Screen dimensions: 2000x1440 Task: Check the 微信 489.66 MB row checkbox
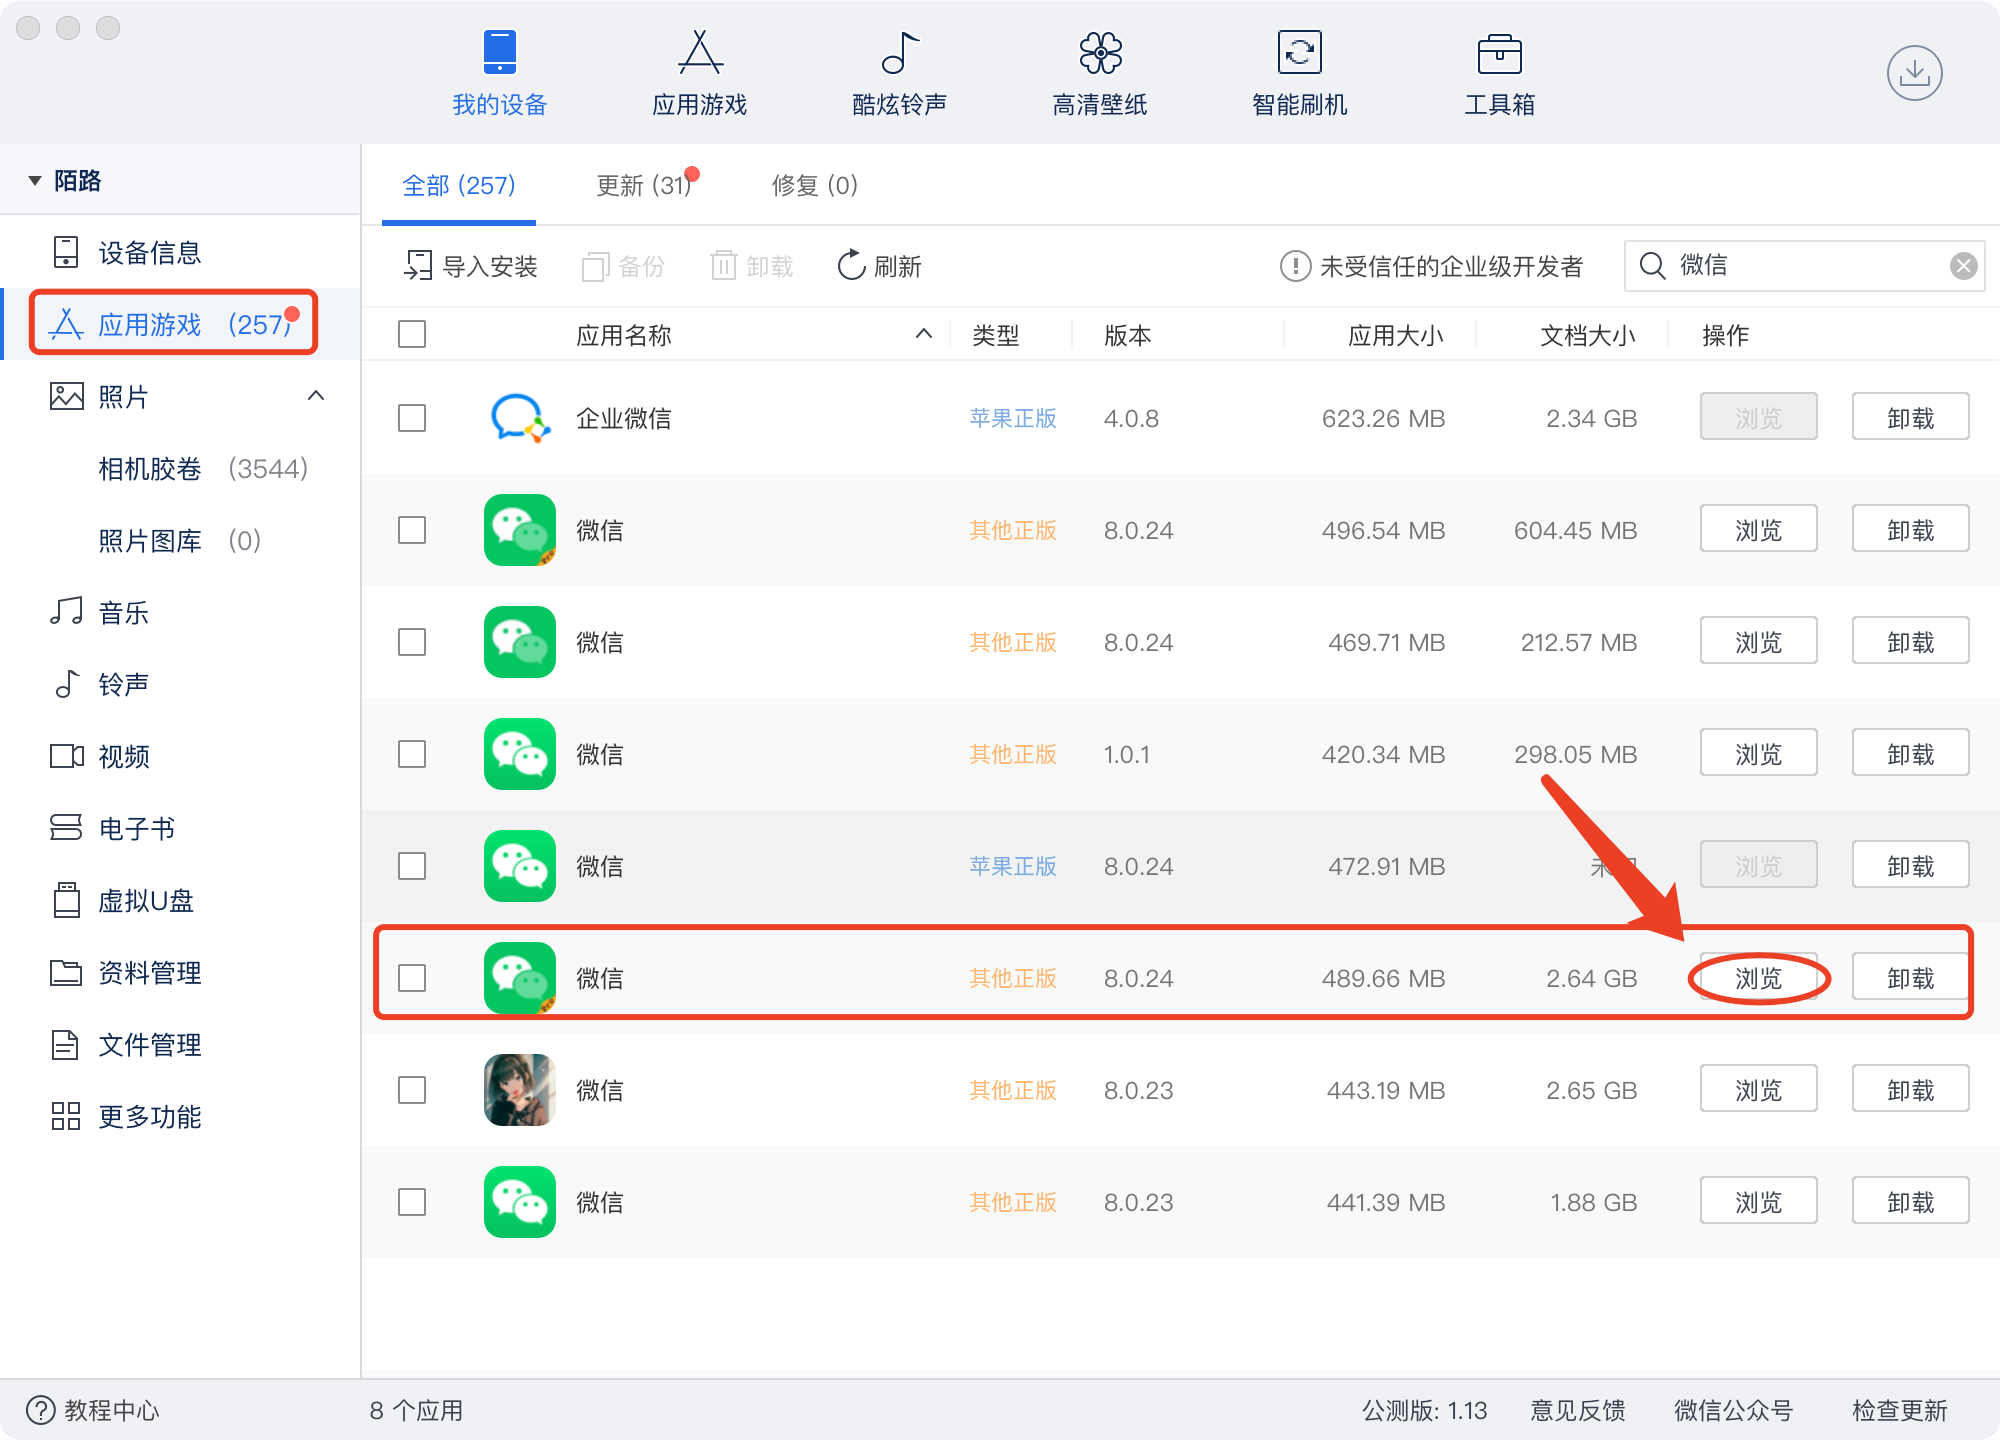412,978
